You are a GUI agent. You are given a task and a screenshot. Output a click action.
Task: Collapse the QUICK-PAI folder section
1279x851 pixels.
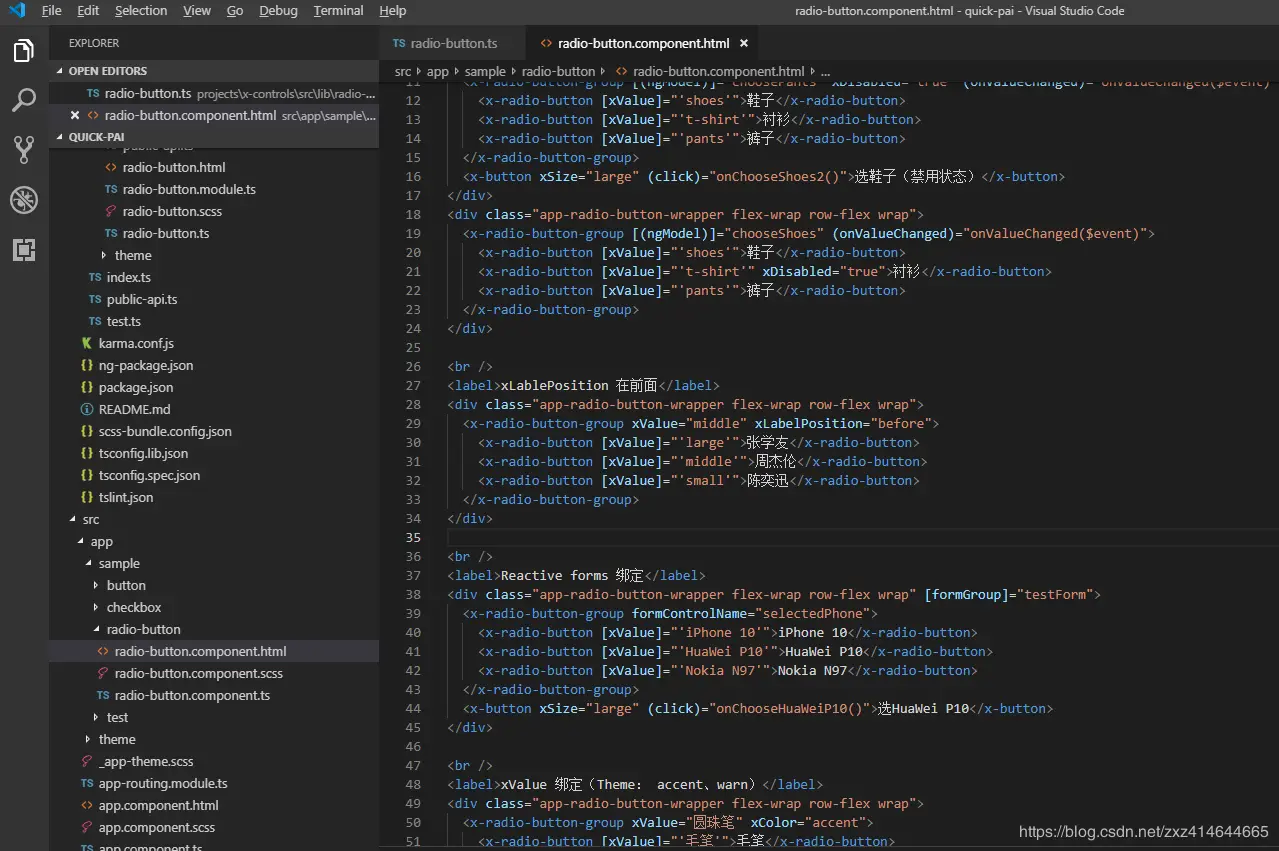click(96, 137)
